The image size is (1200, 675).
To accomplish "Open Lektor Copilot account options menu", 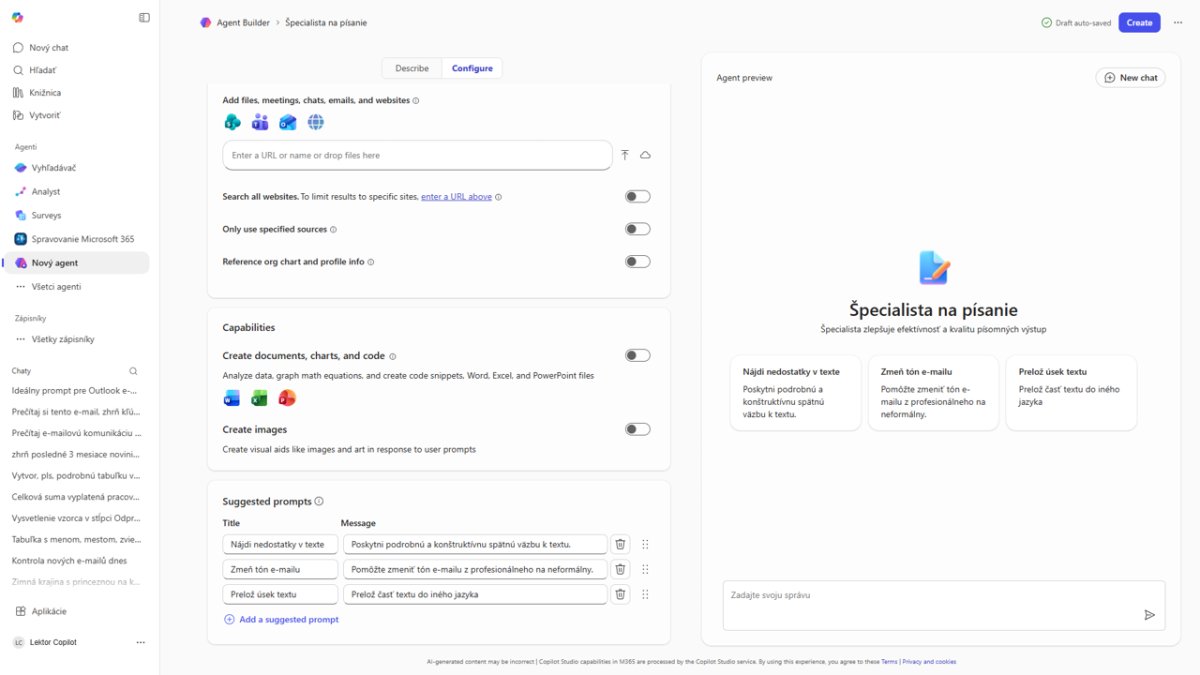I will tap(140, 642).
